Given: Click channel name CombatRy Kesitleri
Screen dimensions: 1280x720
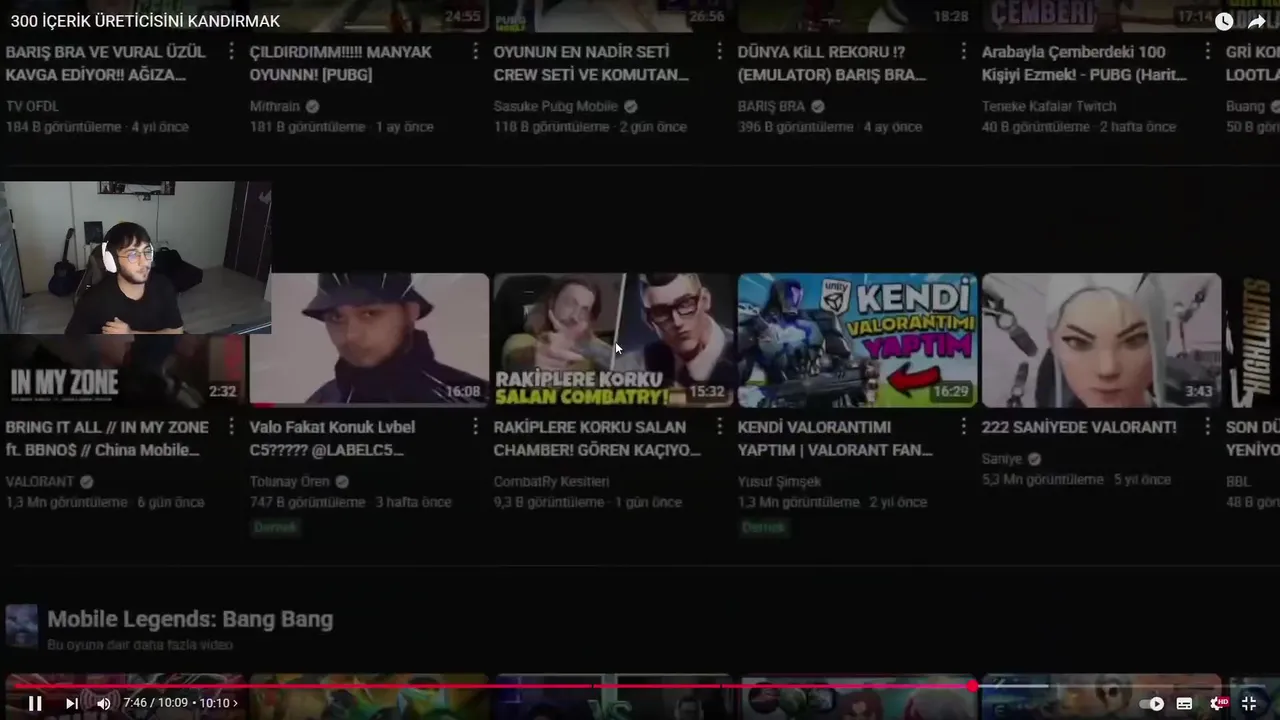Looking at the screenshot, I should (x=551, y=481).
